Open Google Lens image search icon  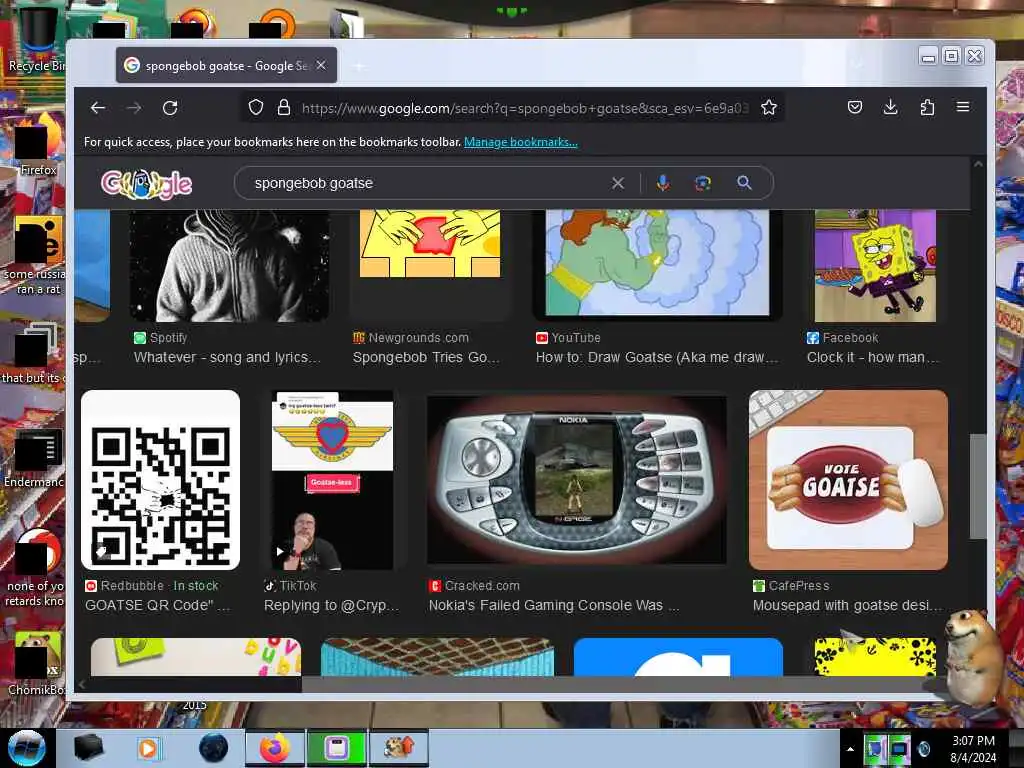pos(703,183)
